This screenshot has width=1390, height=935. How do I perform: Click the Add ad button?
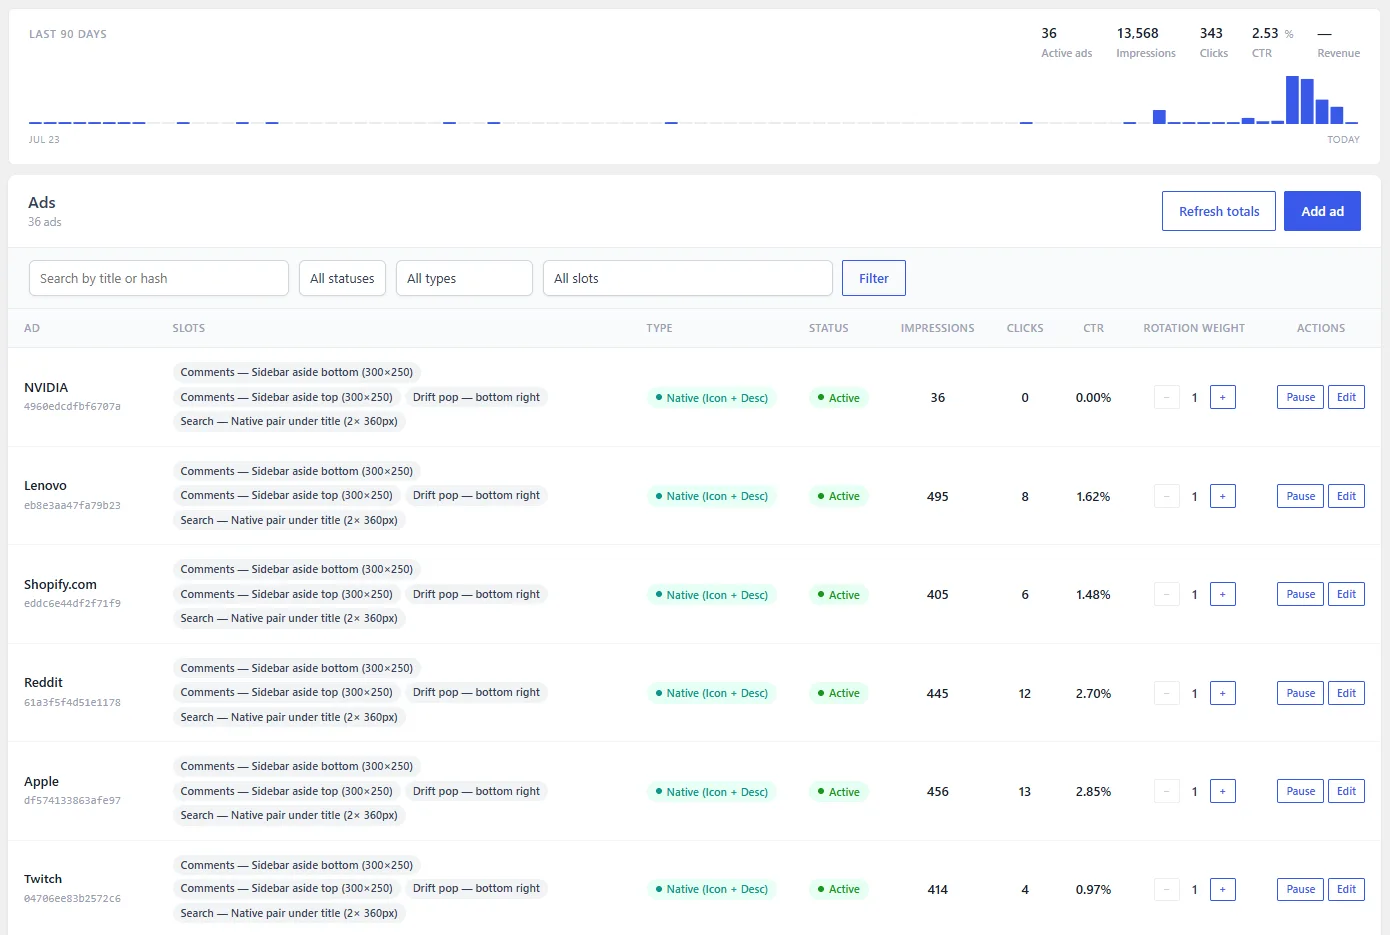click(x=1322, y=211)
